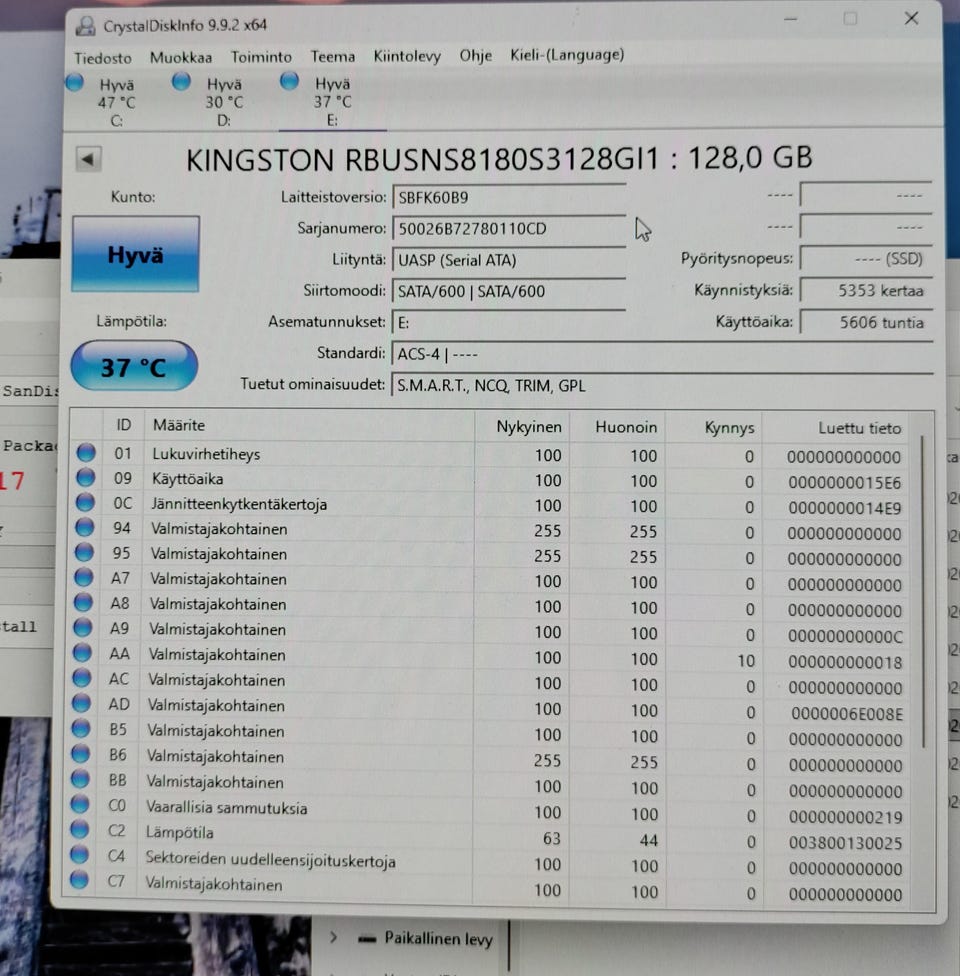Click raw value 0000000015E6

point(844,482)
